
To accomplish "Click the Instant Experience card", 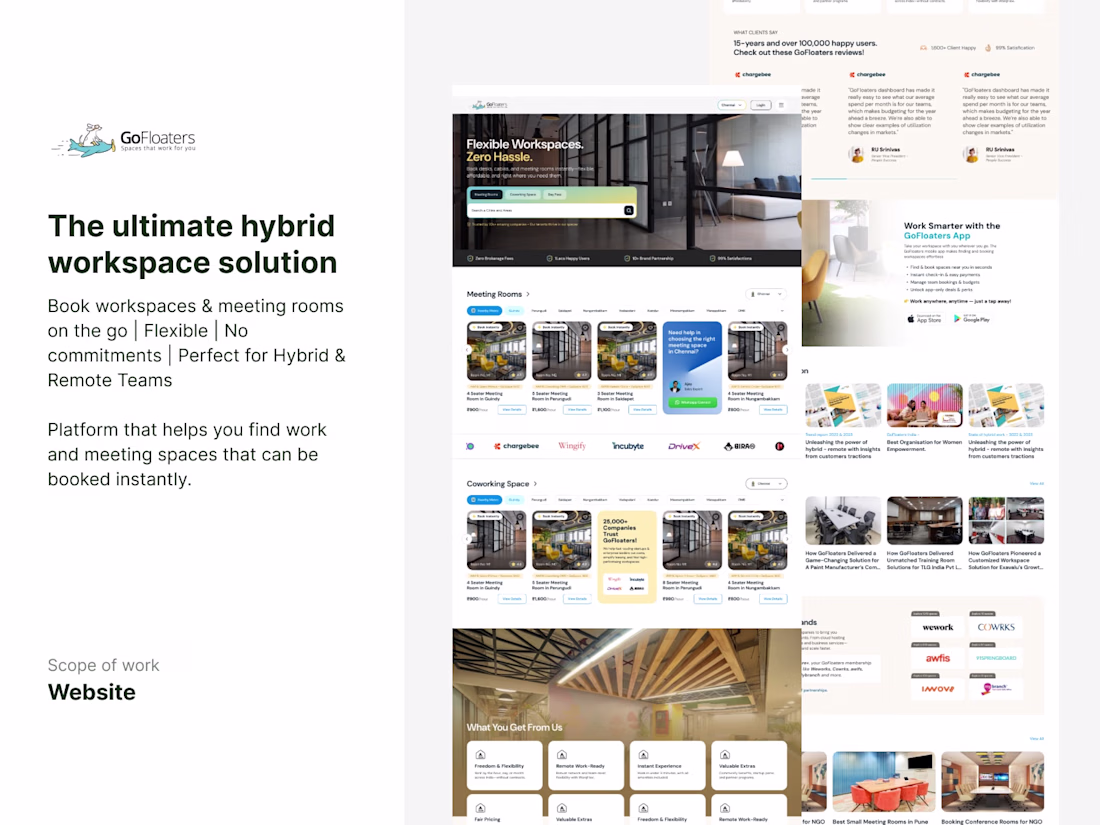I will click(x=667, y=765).
